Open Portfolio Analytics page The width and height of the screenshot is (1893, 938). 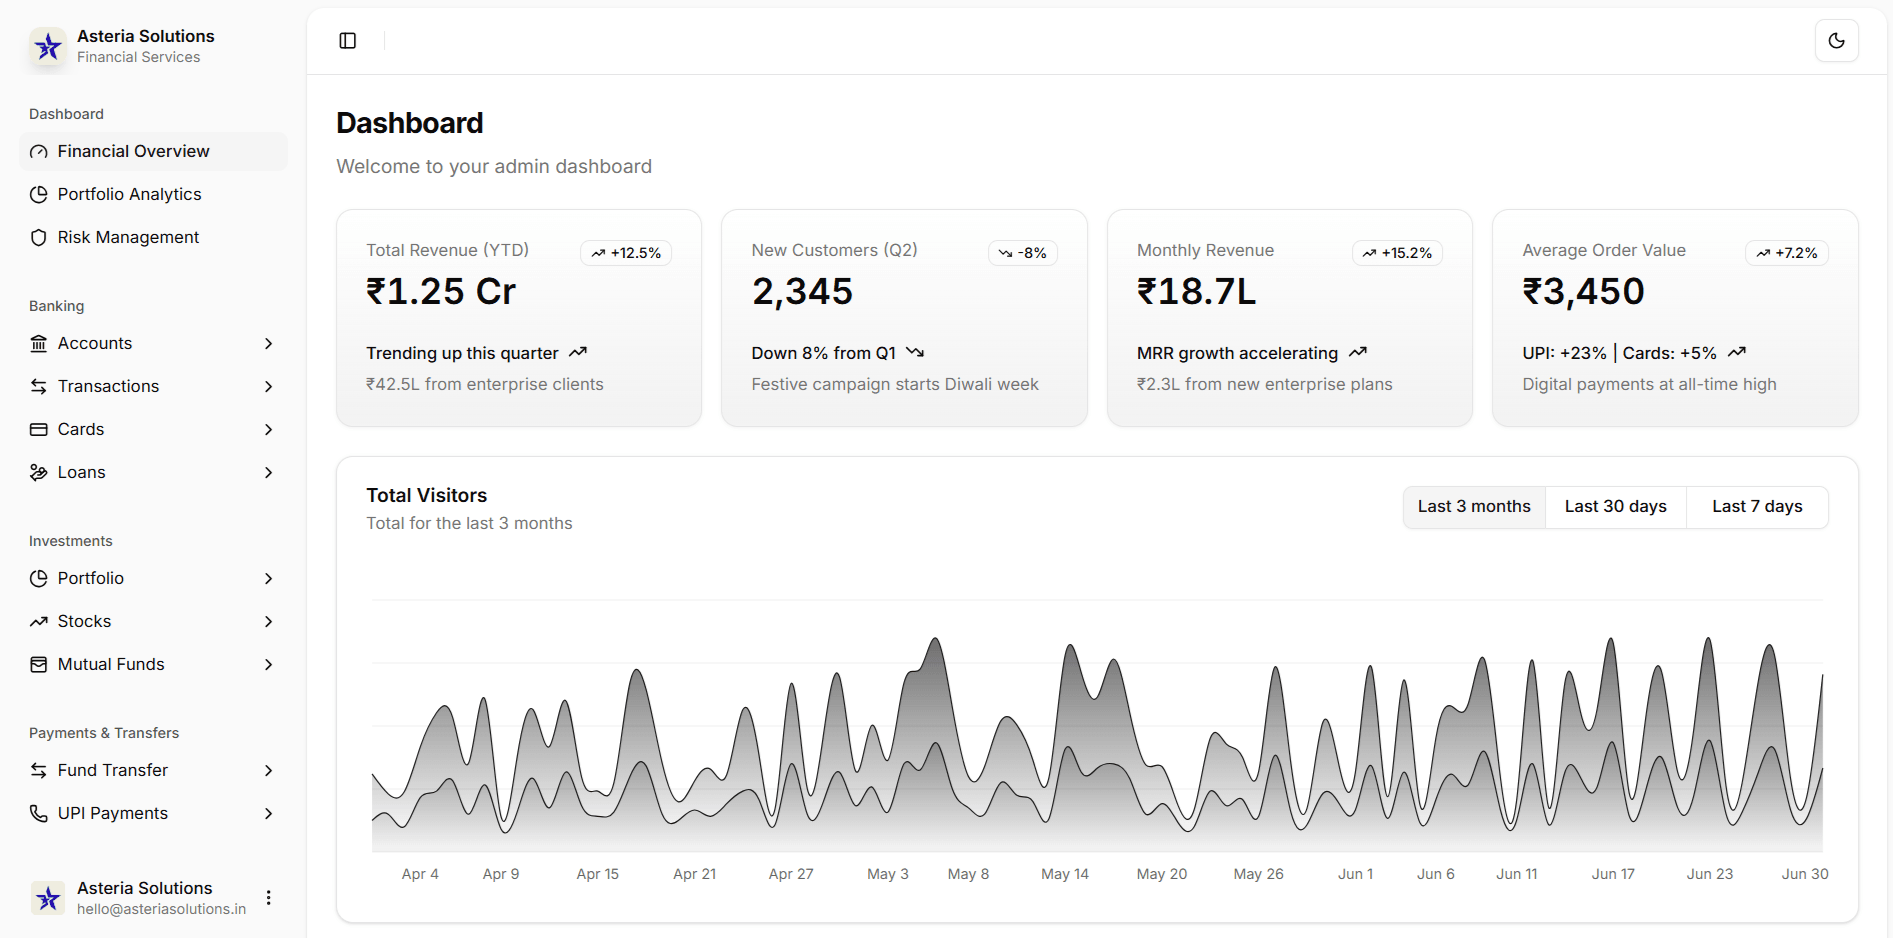point(153,195)
